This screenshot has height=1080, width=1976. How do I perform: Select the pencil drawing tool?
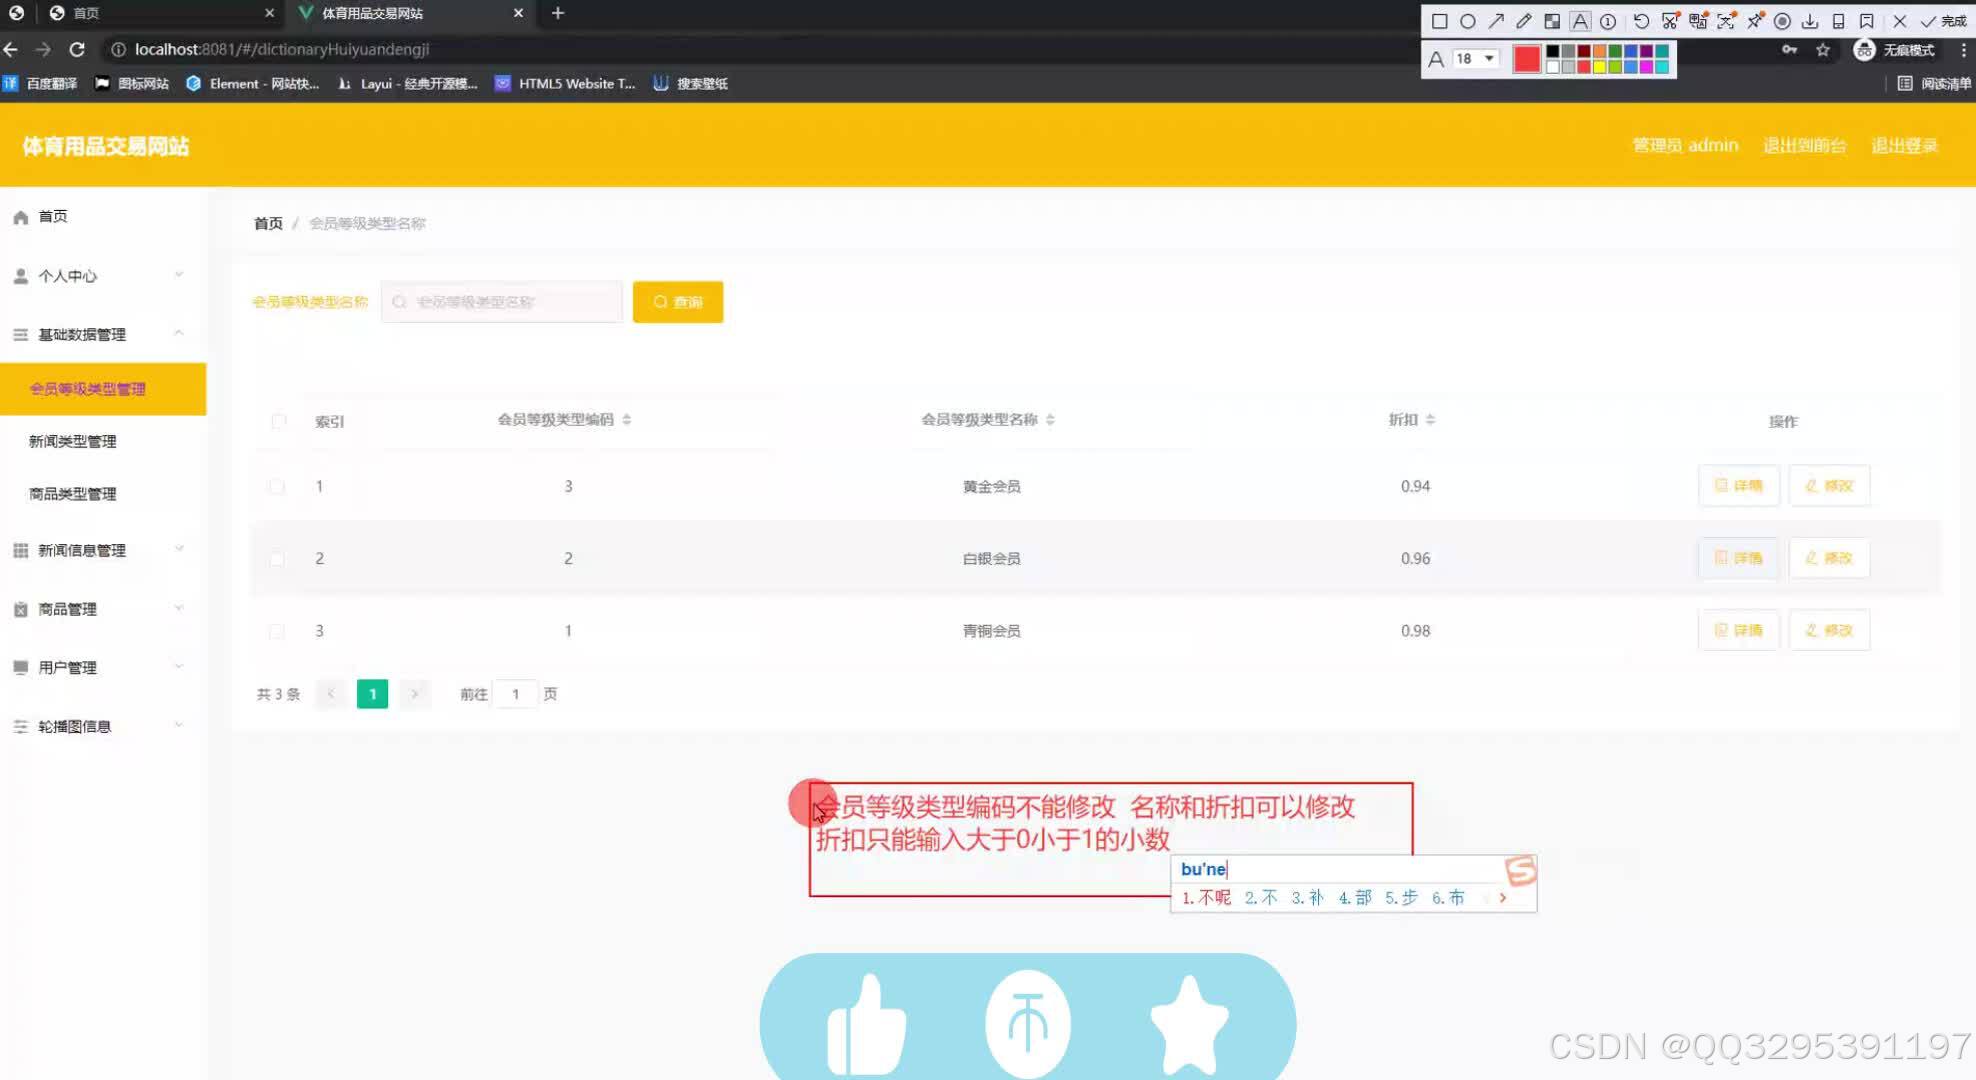[x=1524, y=21]
